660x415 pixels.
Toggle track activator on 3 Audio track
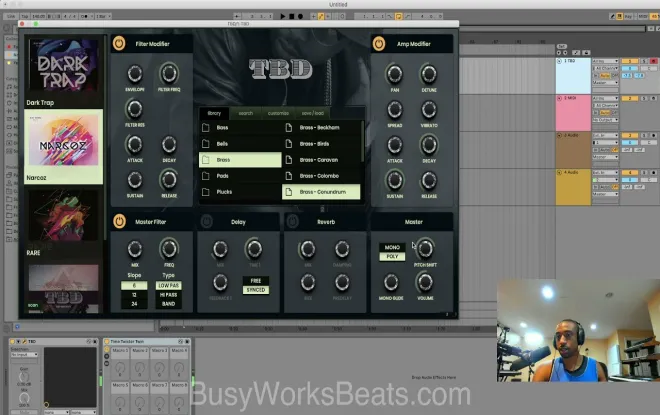(630, 136)
